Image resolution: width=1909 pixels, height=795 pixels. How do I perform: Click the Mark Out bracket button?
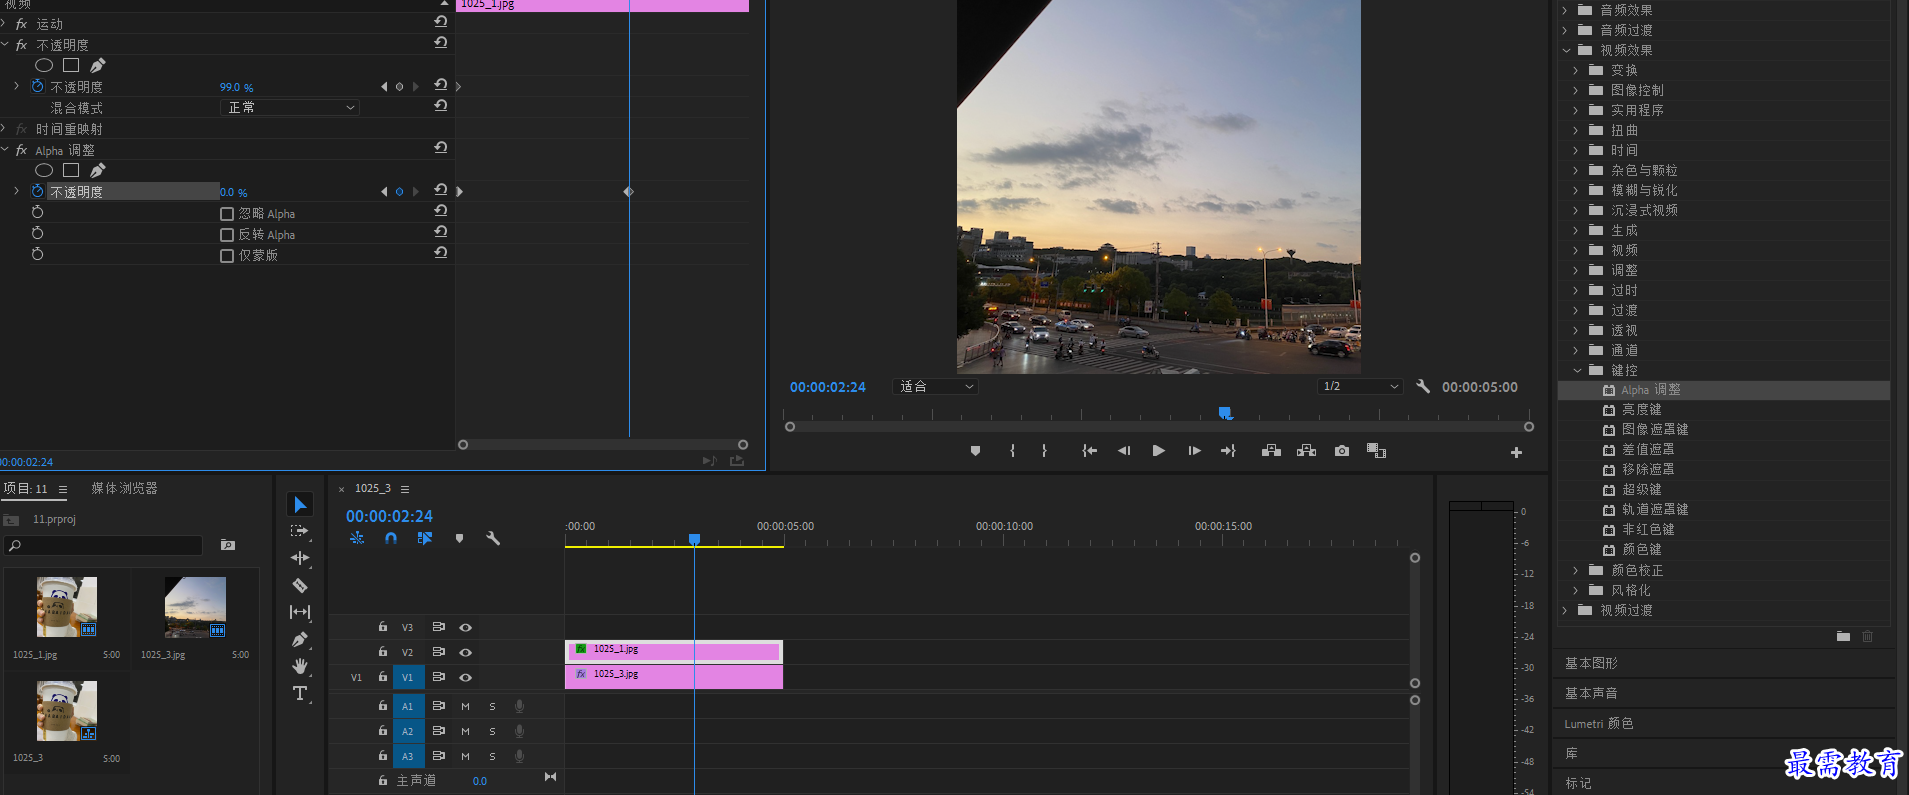1044,451
